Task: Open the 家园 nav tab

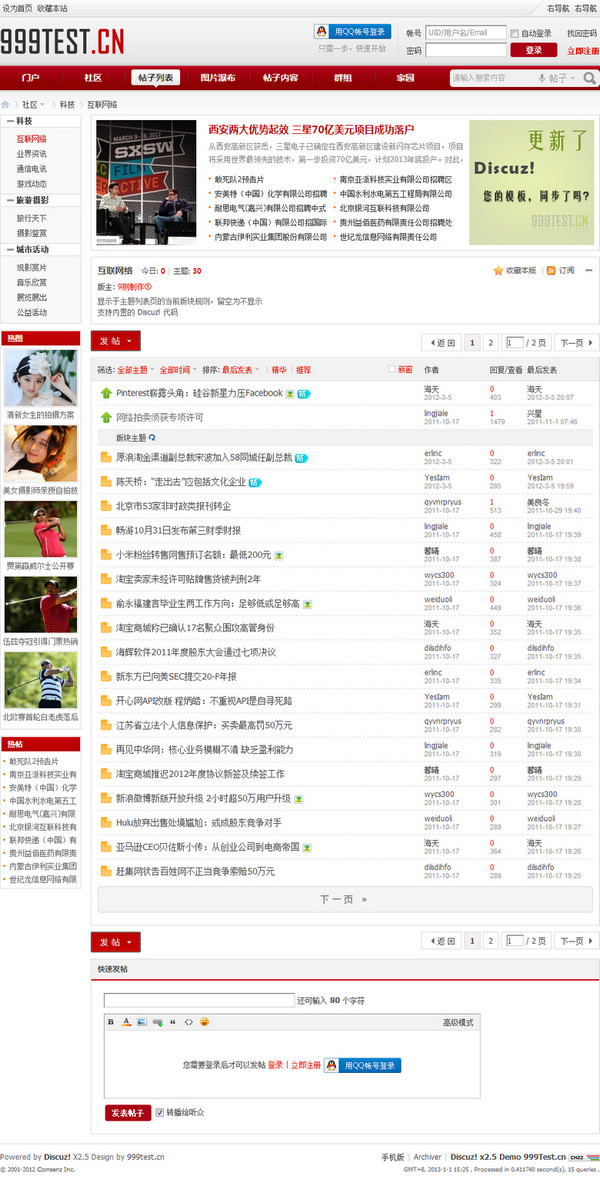Action: (405, 78)
